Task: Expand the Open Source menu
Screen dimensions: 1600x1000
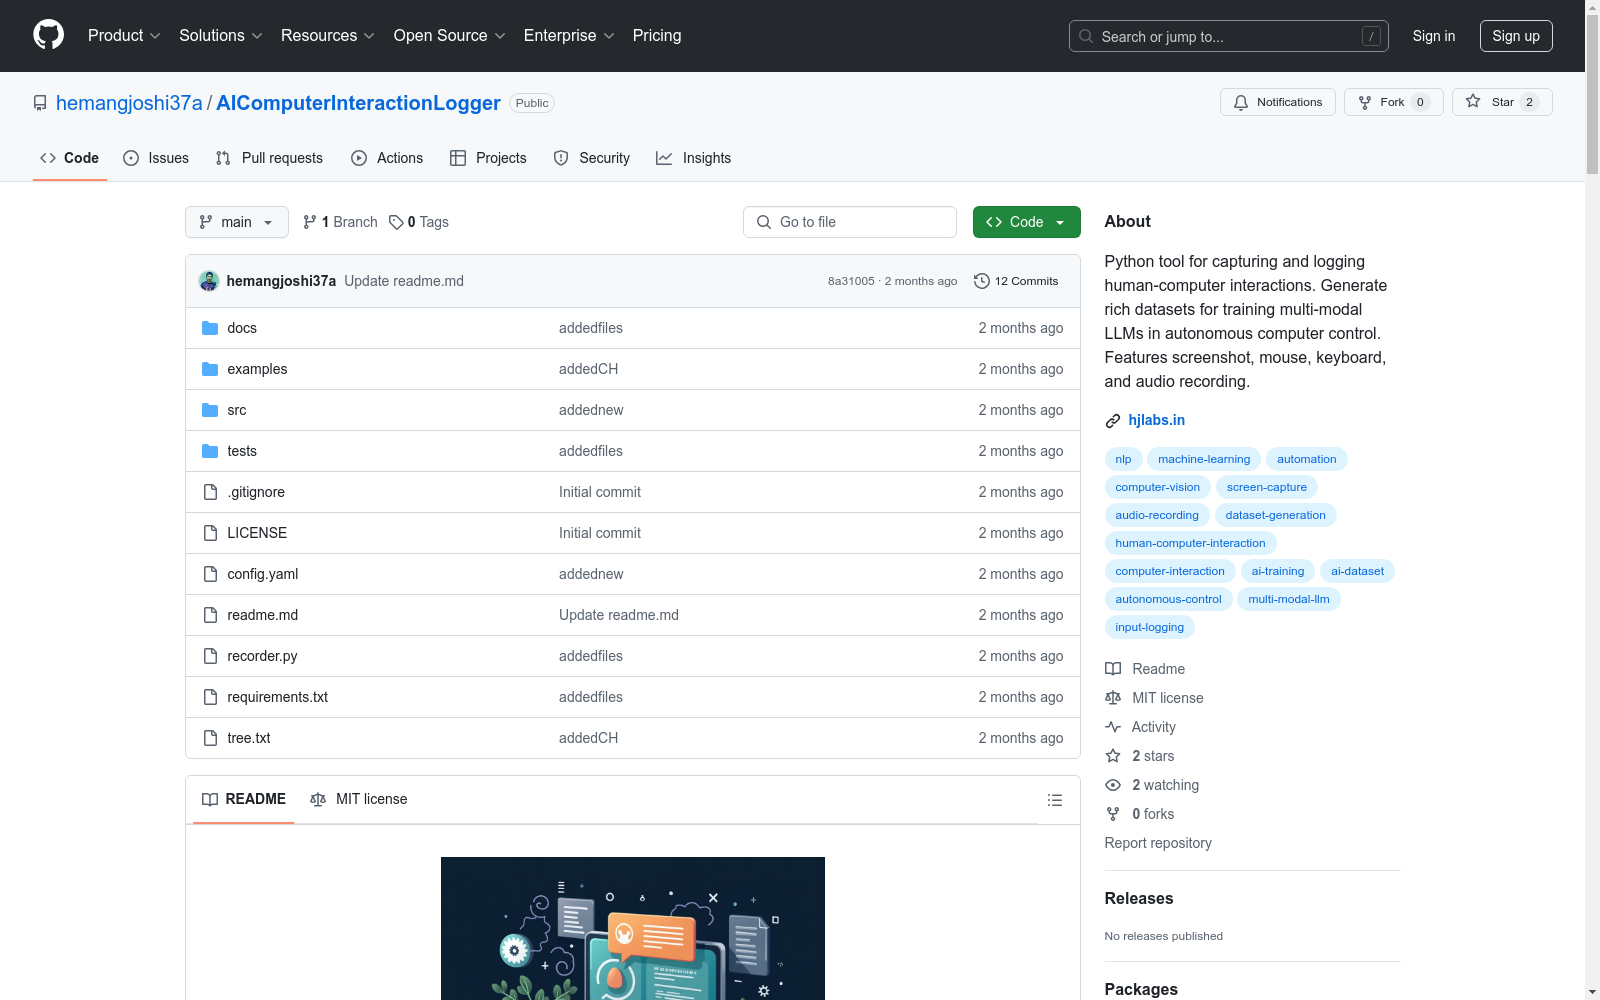Action: click(x=450, y=36)
